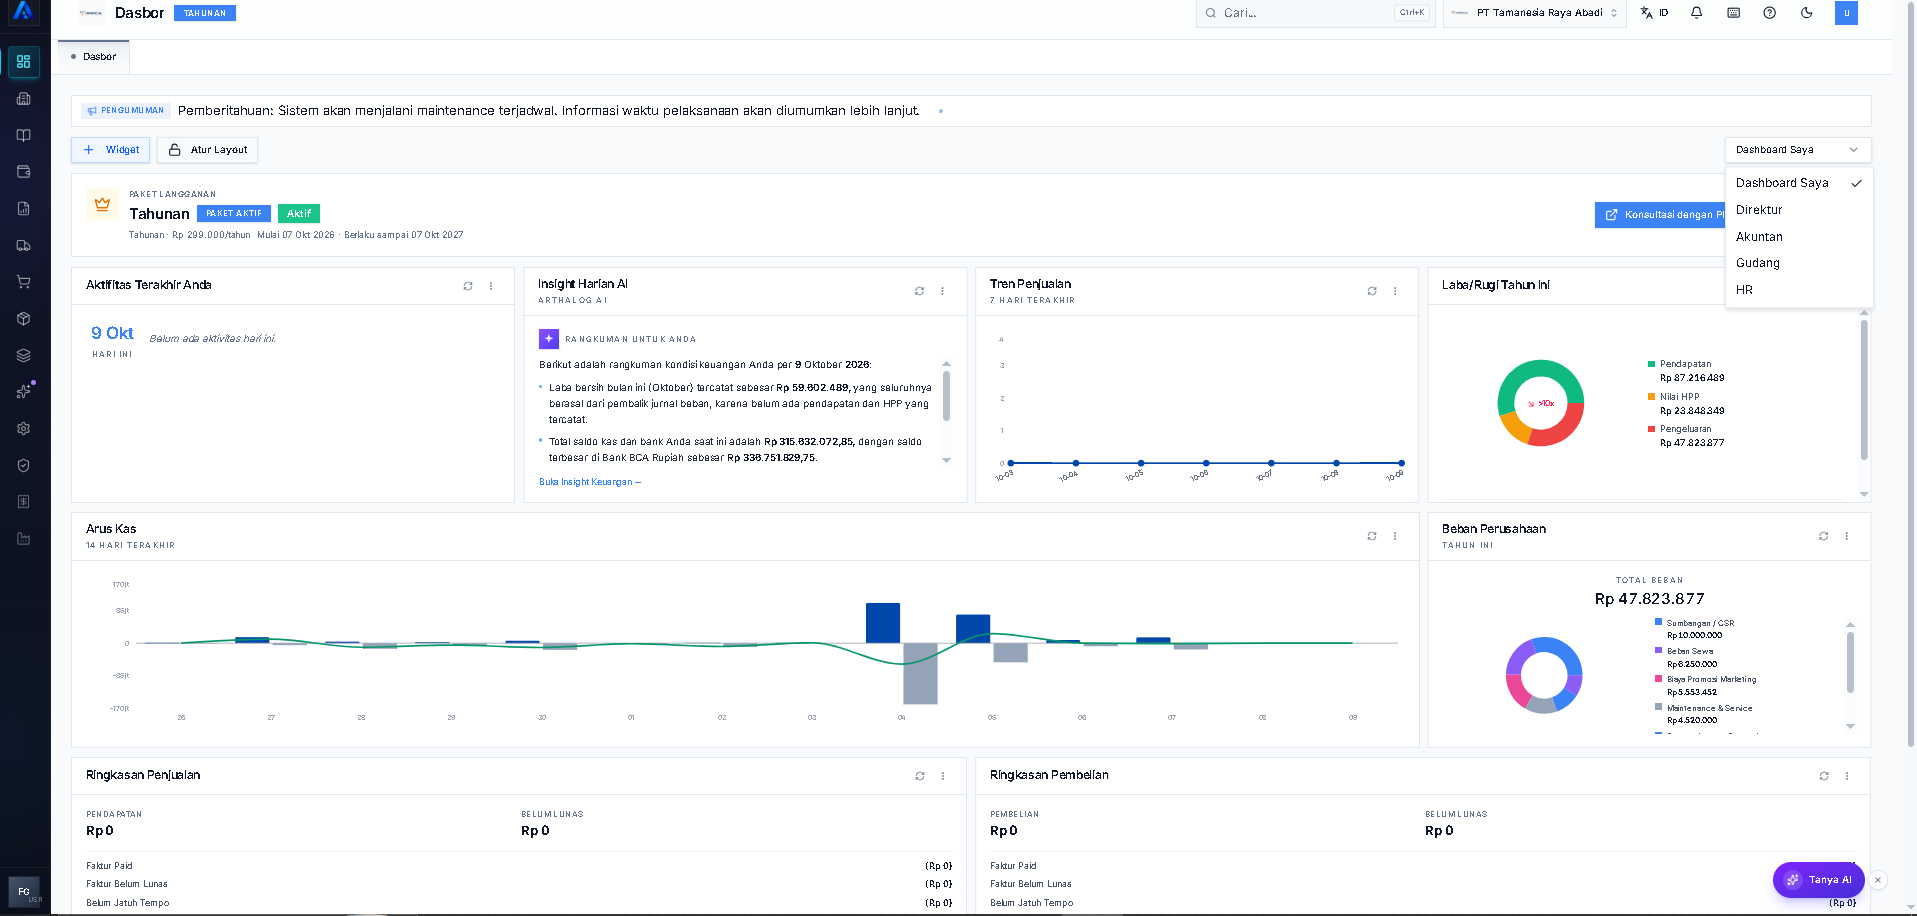Screen dimensions: 1917x916
Task: Open the delivery truck sidebar icon
Action: pyautogui.click(x=24, y=245)
